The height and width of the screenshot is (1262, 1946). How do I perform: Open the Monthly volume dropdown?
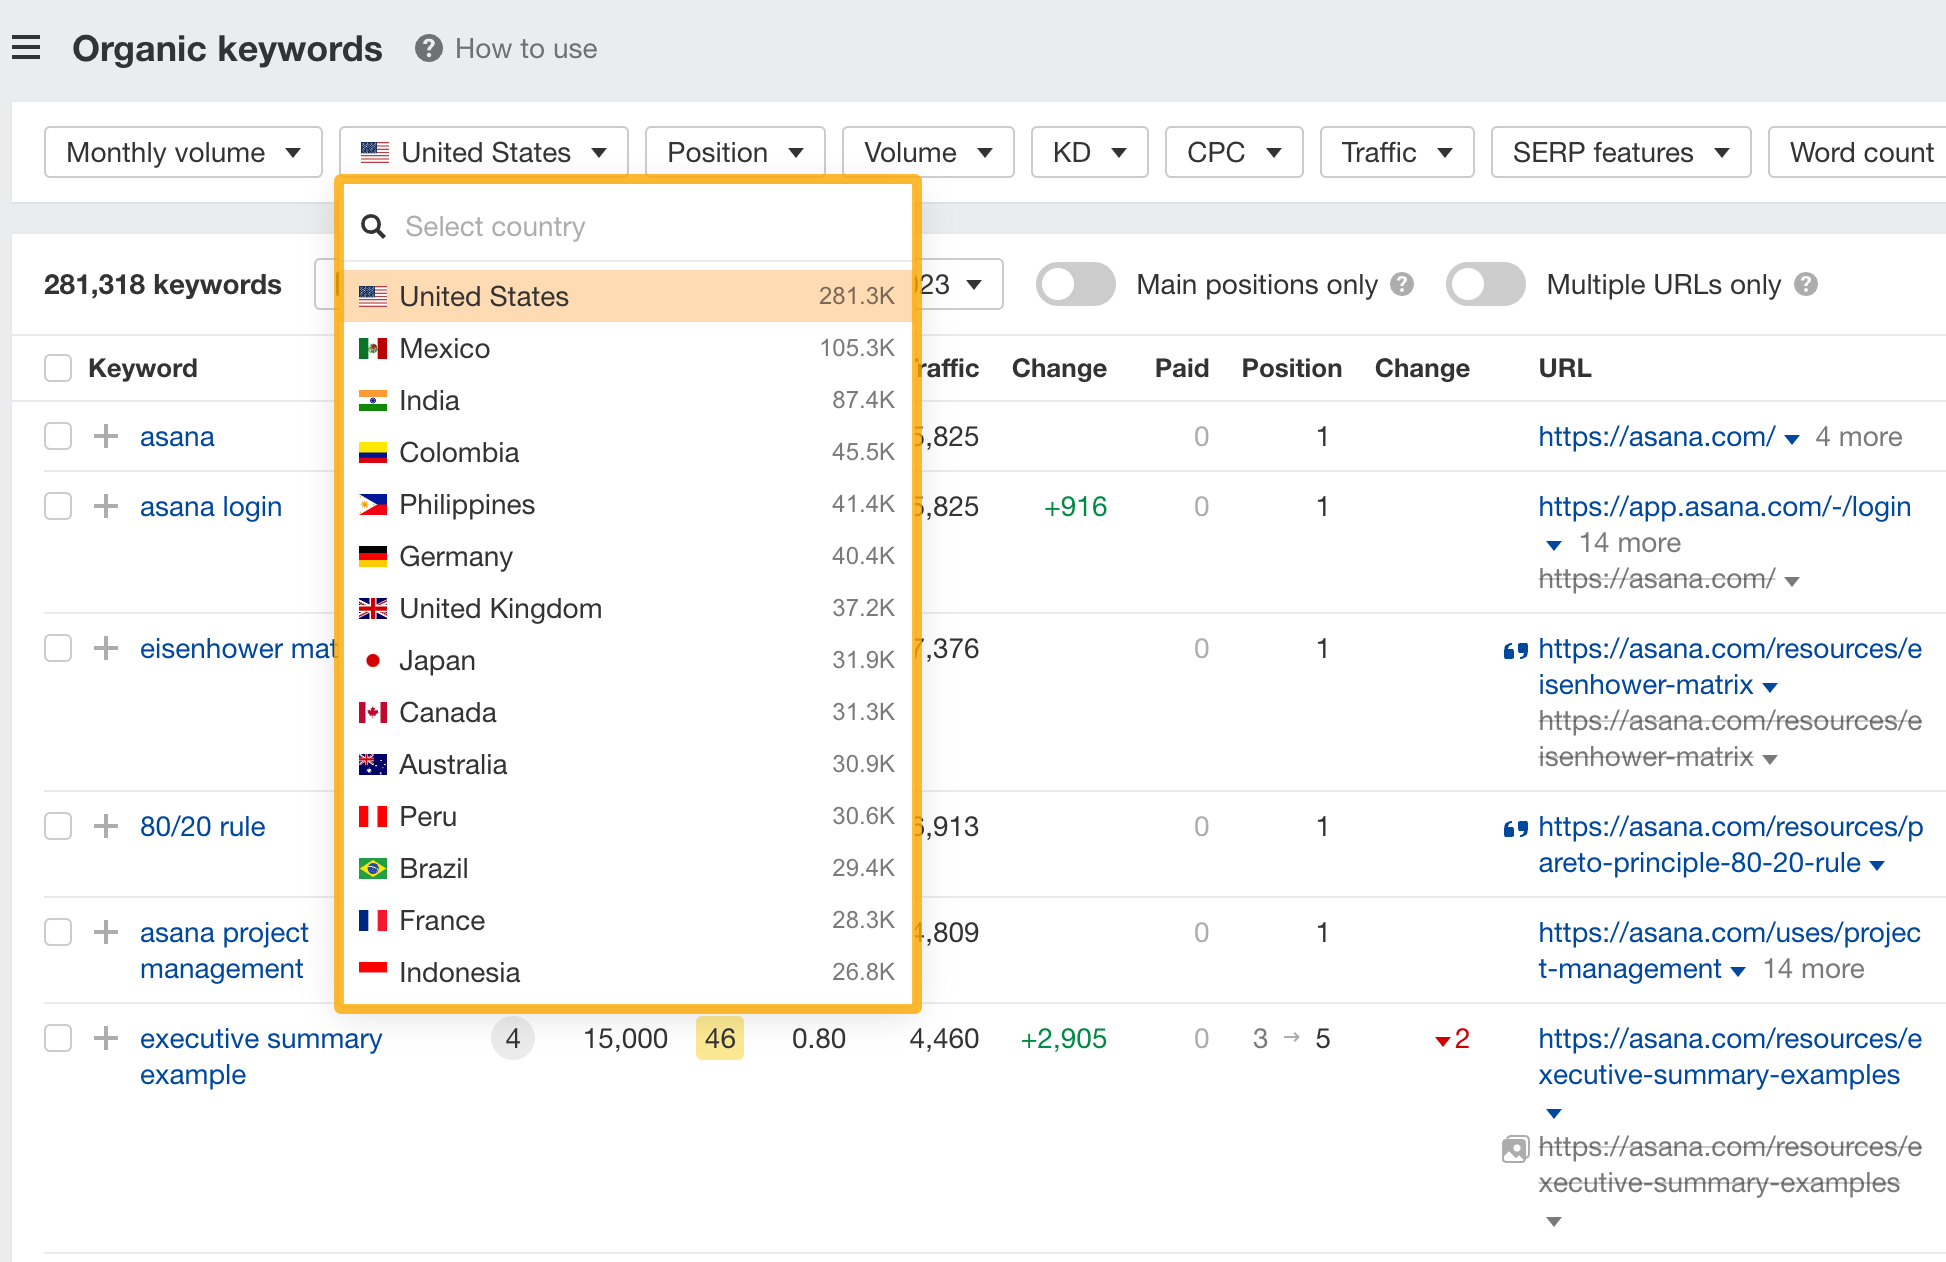coord(183,152)
